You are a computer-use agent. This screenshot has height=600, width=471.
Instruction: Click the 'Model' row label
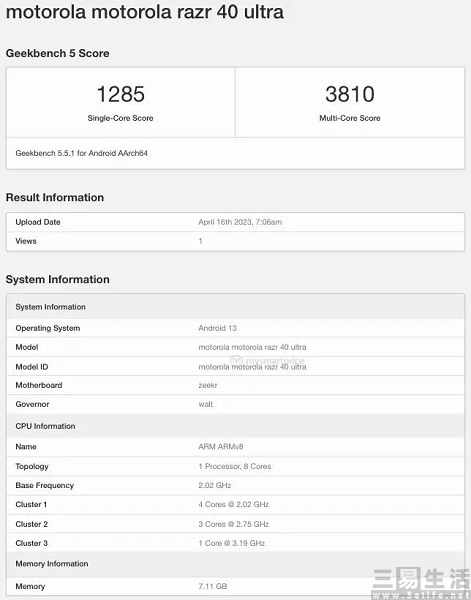pos(27,347)
